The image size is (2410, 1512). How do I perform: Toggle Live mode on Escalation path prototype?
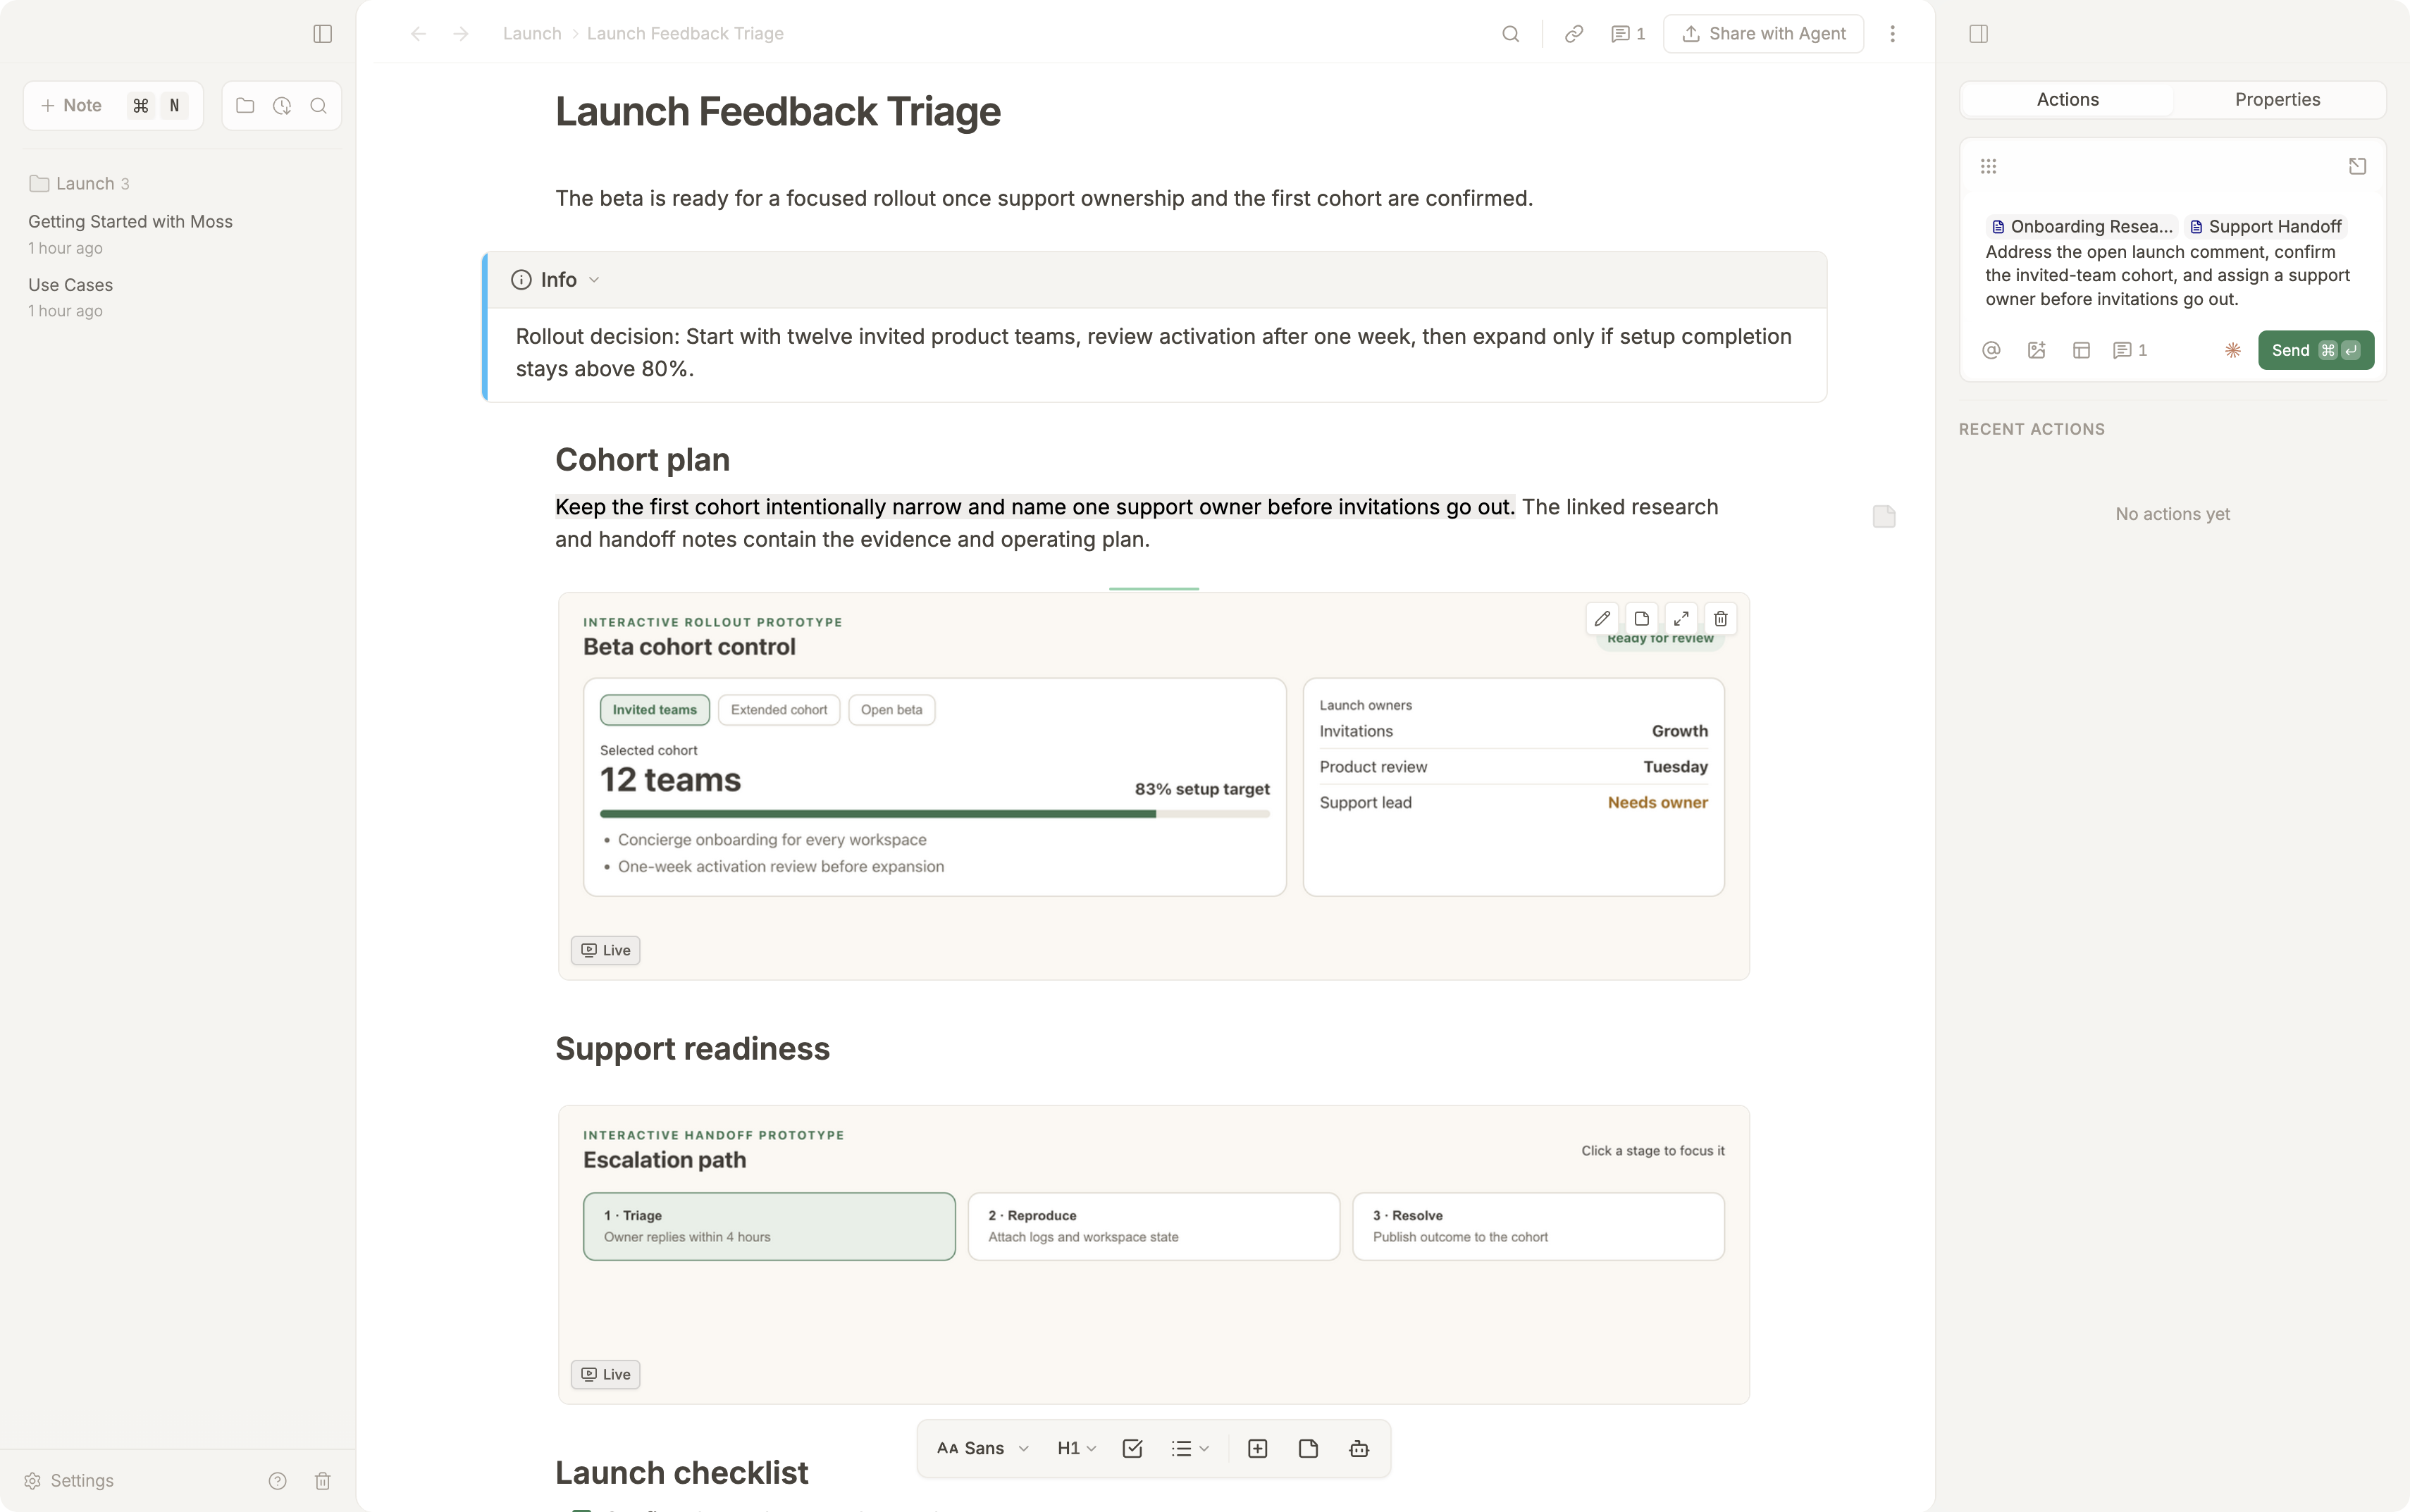pyautogui.click(x=605, y=1374)
